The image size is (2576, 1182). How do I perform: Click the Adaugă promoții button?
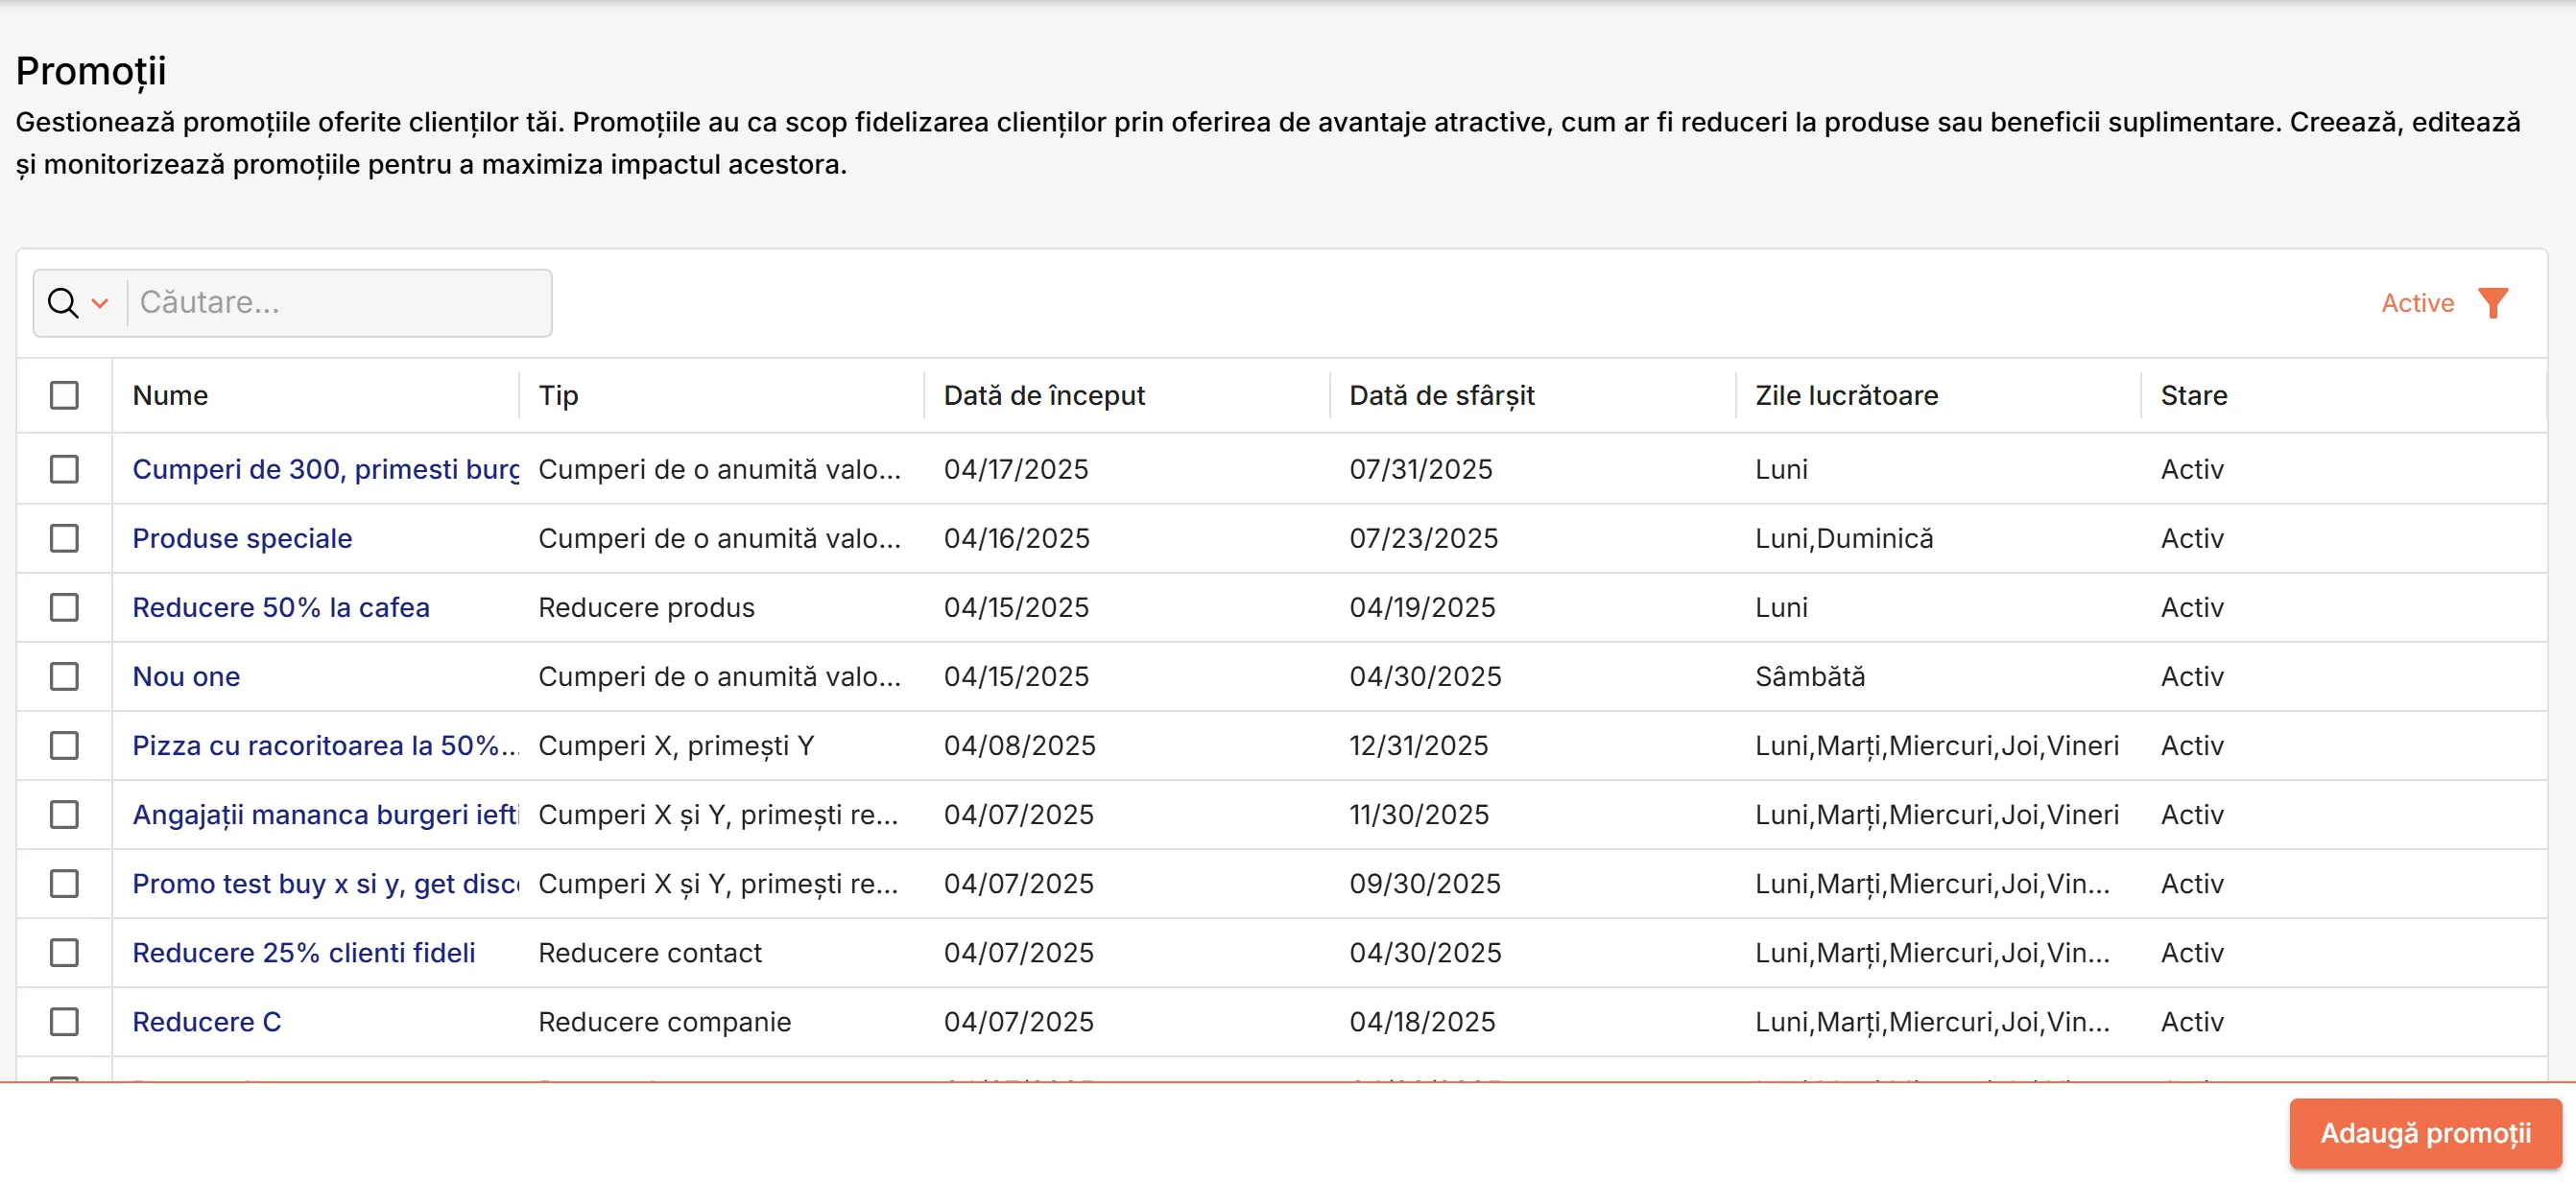(x=2425, y=1132)
